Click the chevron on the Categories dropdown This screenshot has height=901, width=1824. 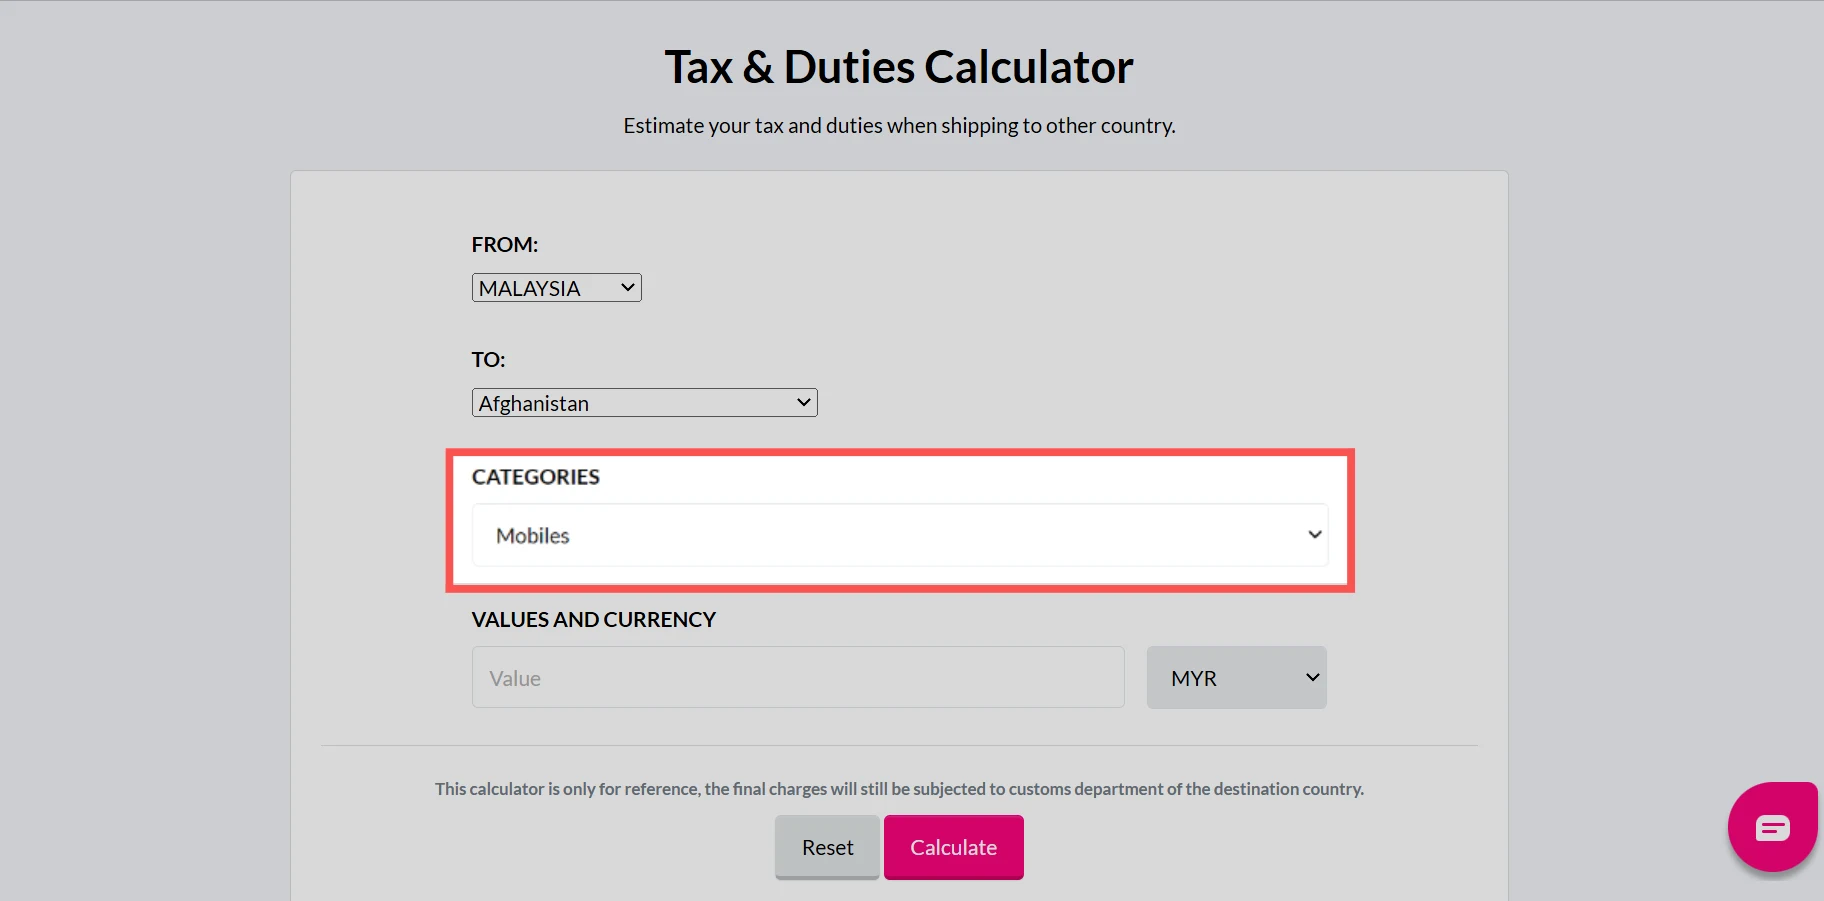click(x=1314, y=535)
